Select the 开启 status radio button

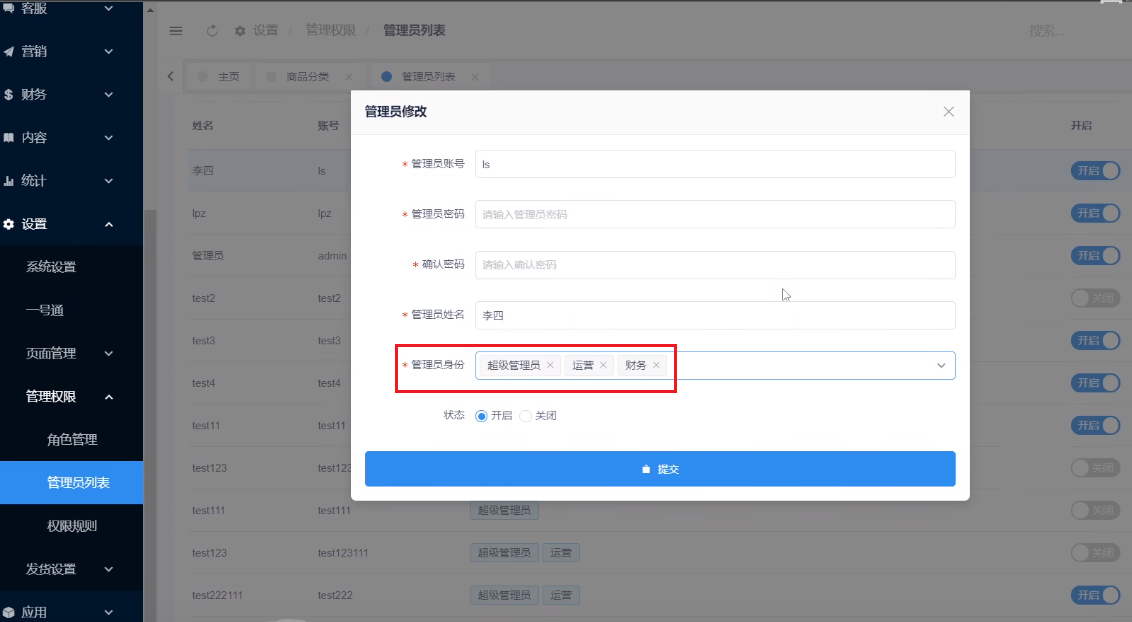482,416
